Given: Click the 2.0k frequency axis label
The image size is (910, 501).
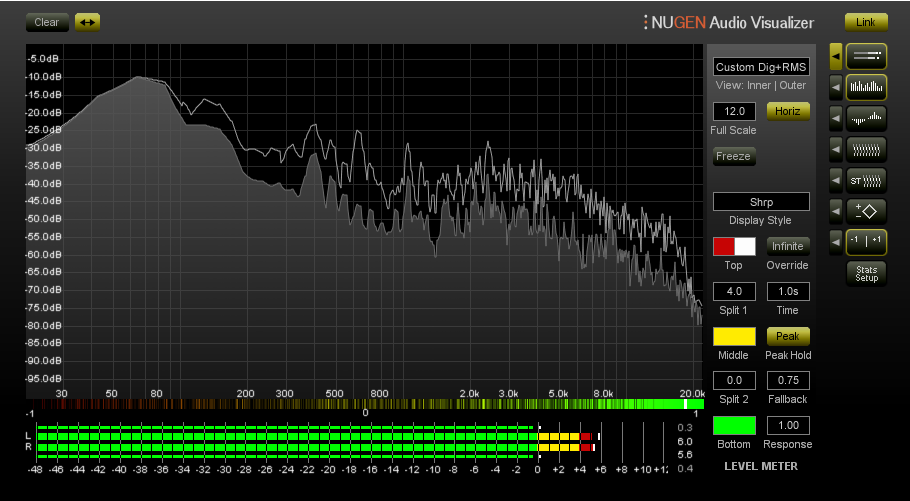Looking at the screenshot, I should point(469,394).
